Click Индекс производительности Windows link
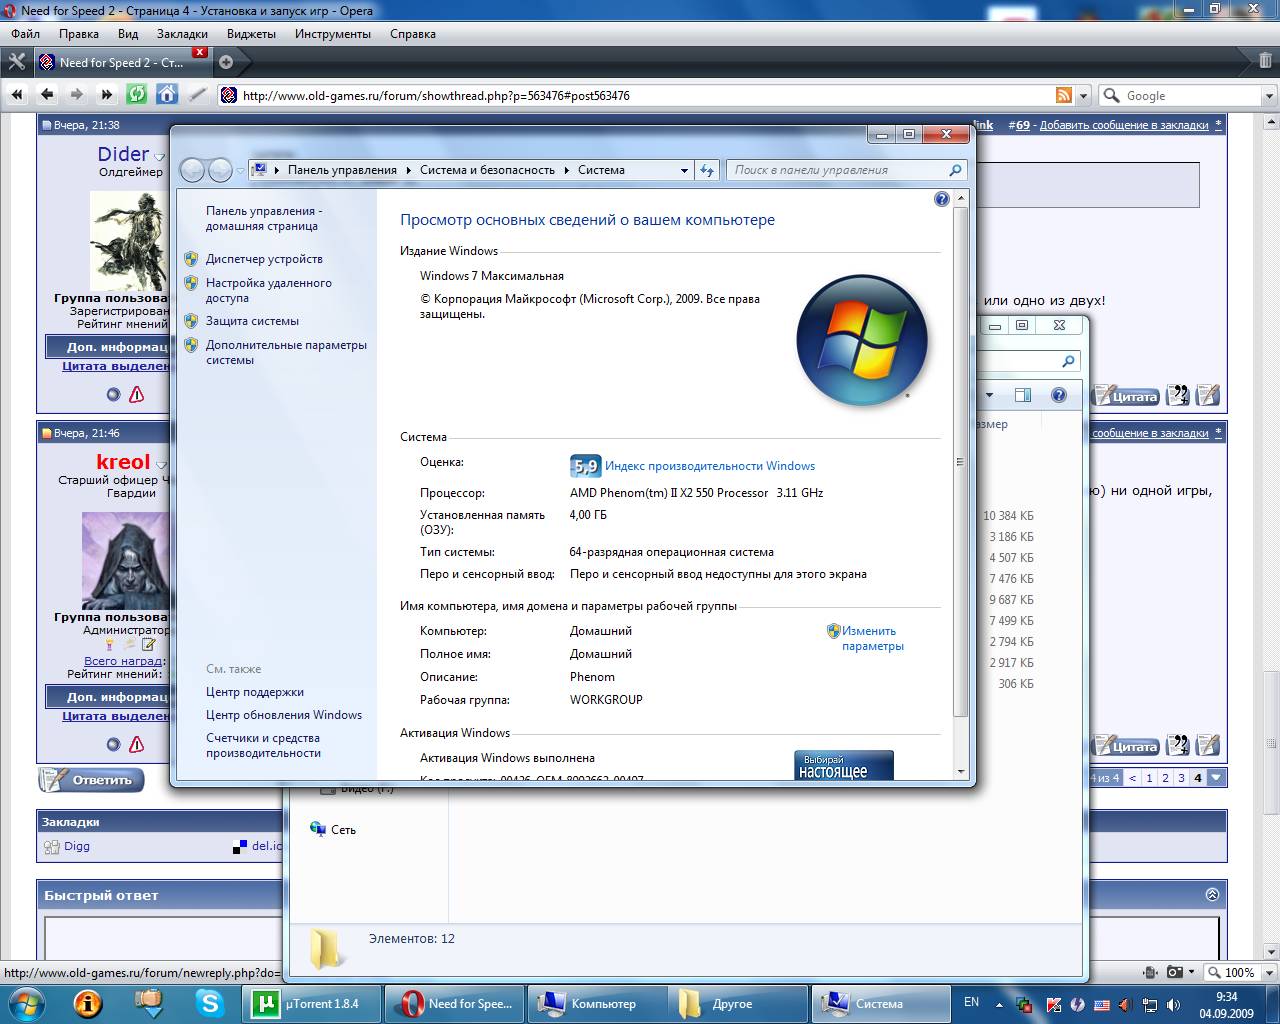Image resolution: width=1280 pixels, height=1024 pixels. pos(709,466)
